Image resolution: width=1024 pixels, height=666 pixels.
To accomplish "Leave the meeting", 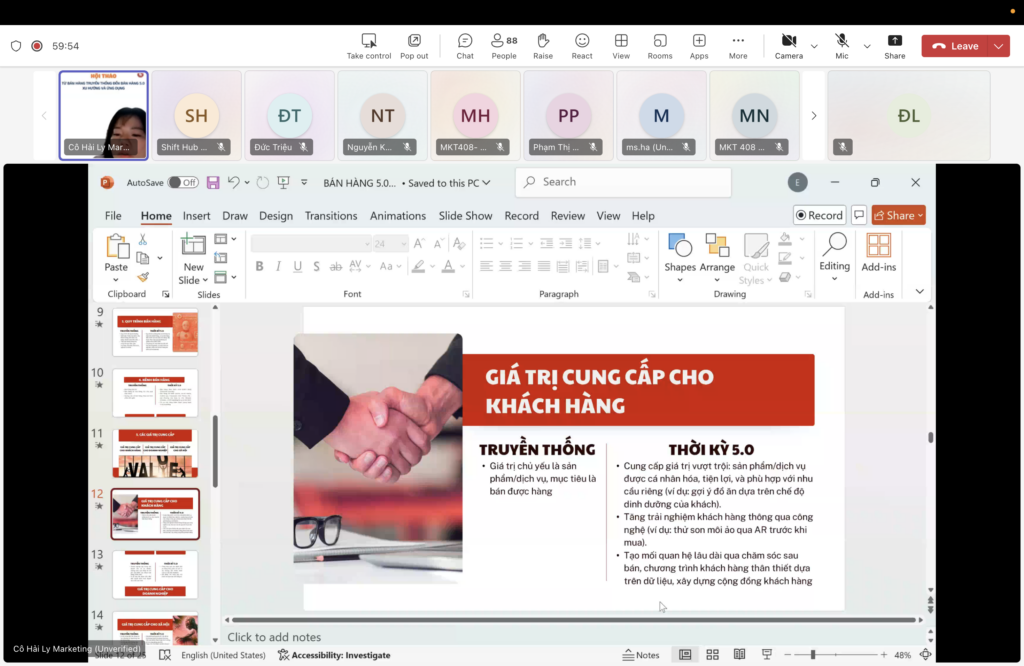I will (954, 46).
